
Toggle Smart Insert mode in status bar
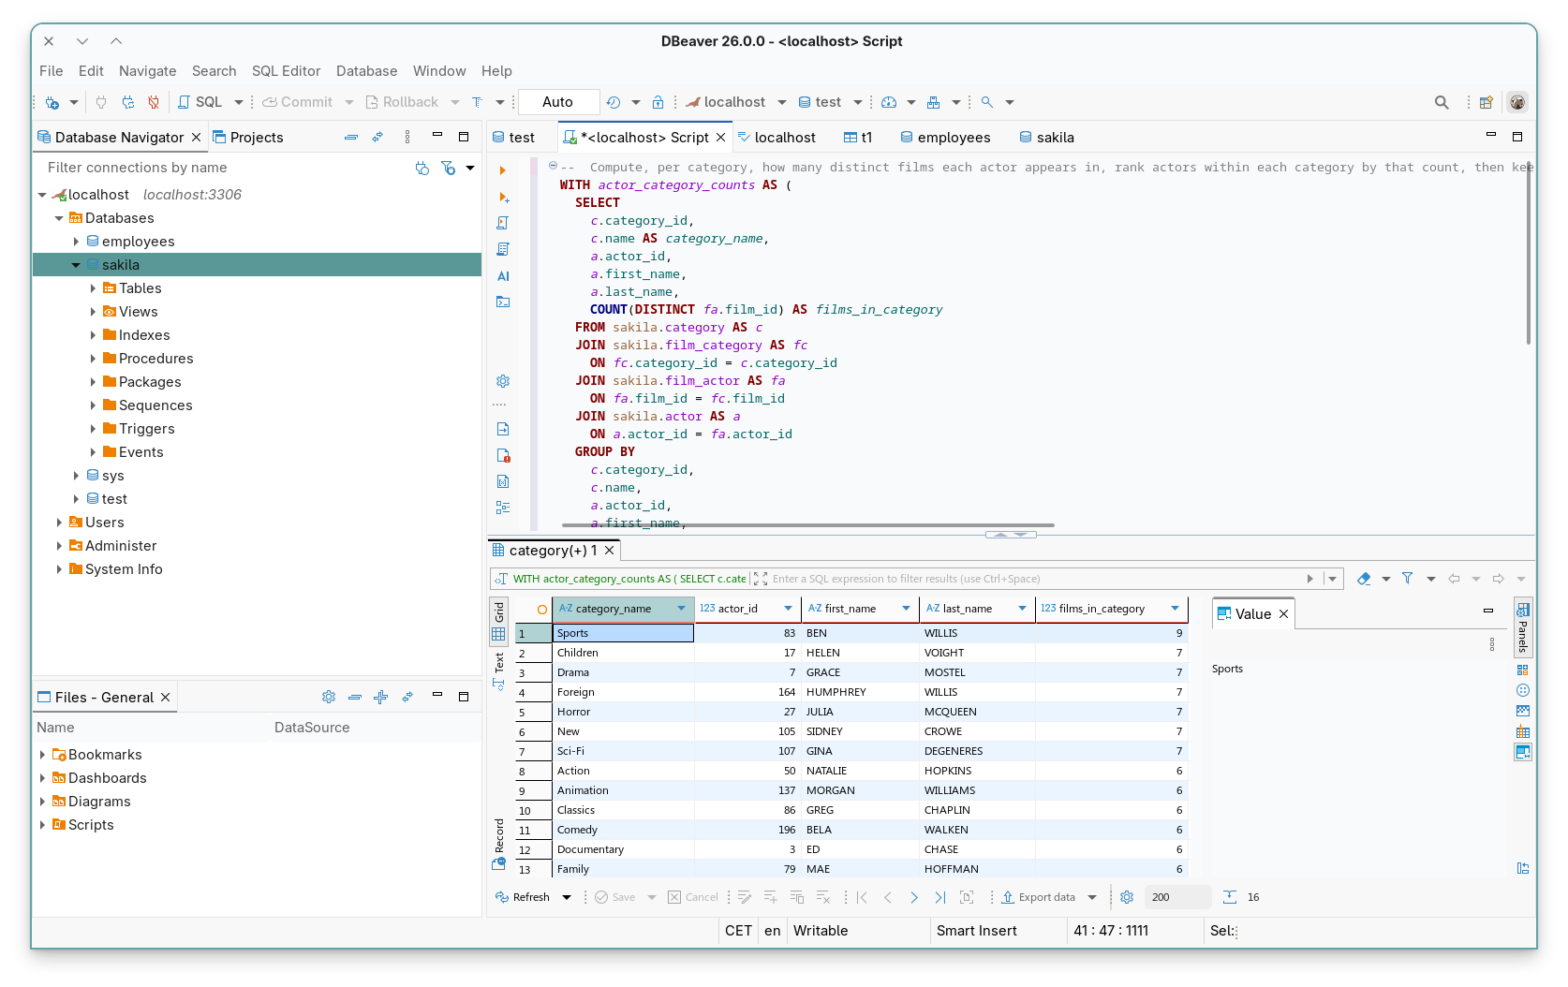pos(976,931)
